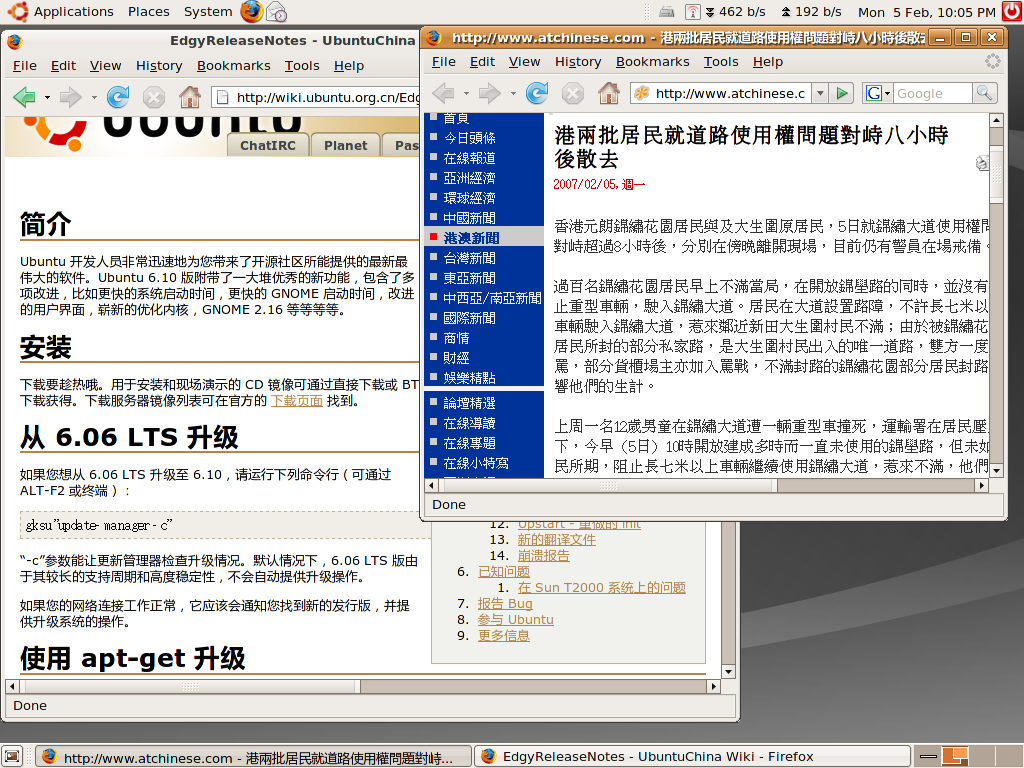Open Edit menu in atchinese window
The image size is (1024, 768).
pyautogui.click(x=482, y=62)
